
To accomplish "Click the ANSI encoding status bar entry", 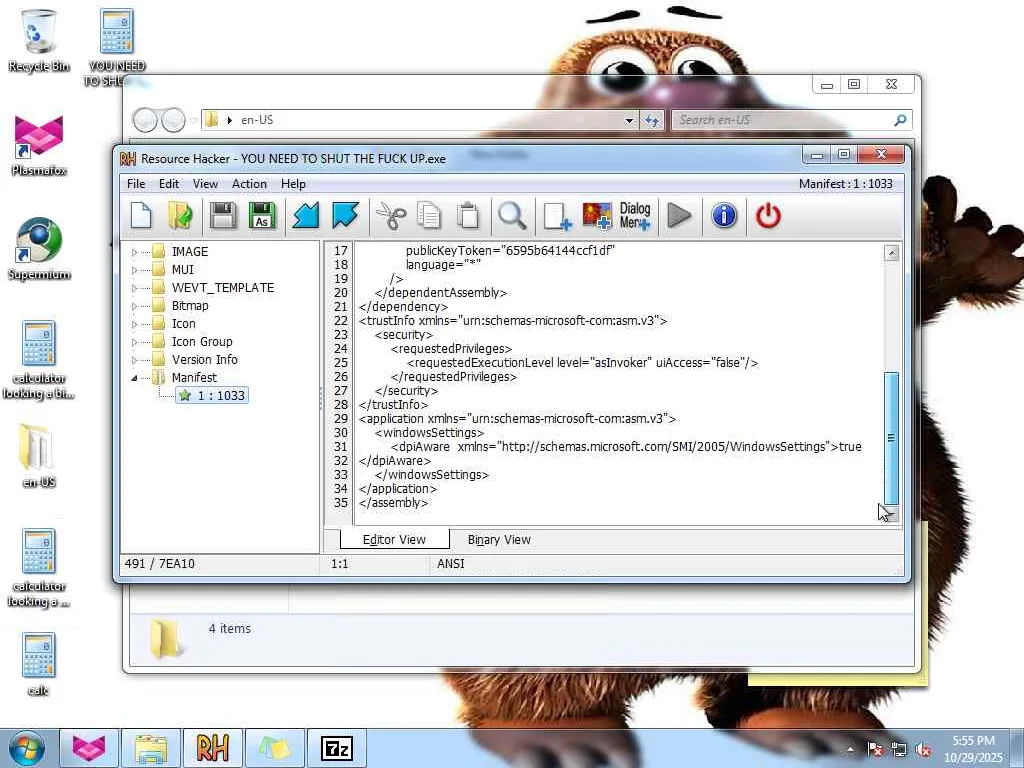I will tap(451, 564).
